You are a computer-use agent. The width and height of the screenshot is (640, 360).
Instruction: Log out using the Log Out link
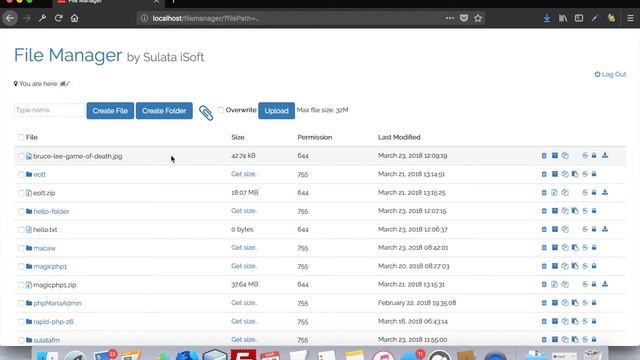click(x=610, y=74)
